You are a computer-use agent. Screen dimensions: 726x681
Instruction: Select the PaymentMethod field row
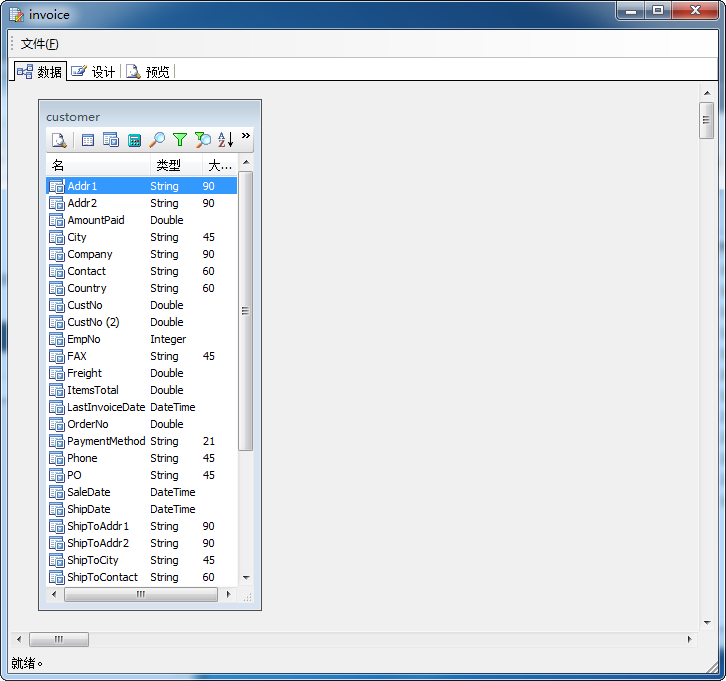click(142, 441)
